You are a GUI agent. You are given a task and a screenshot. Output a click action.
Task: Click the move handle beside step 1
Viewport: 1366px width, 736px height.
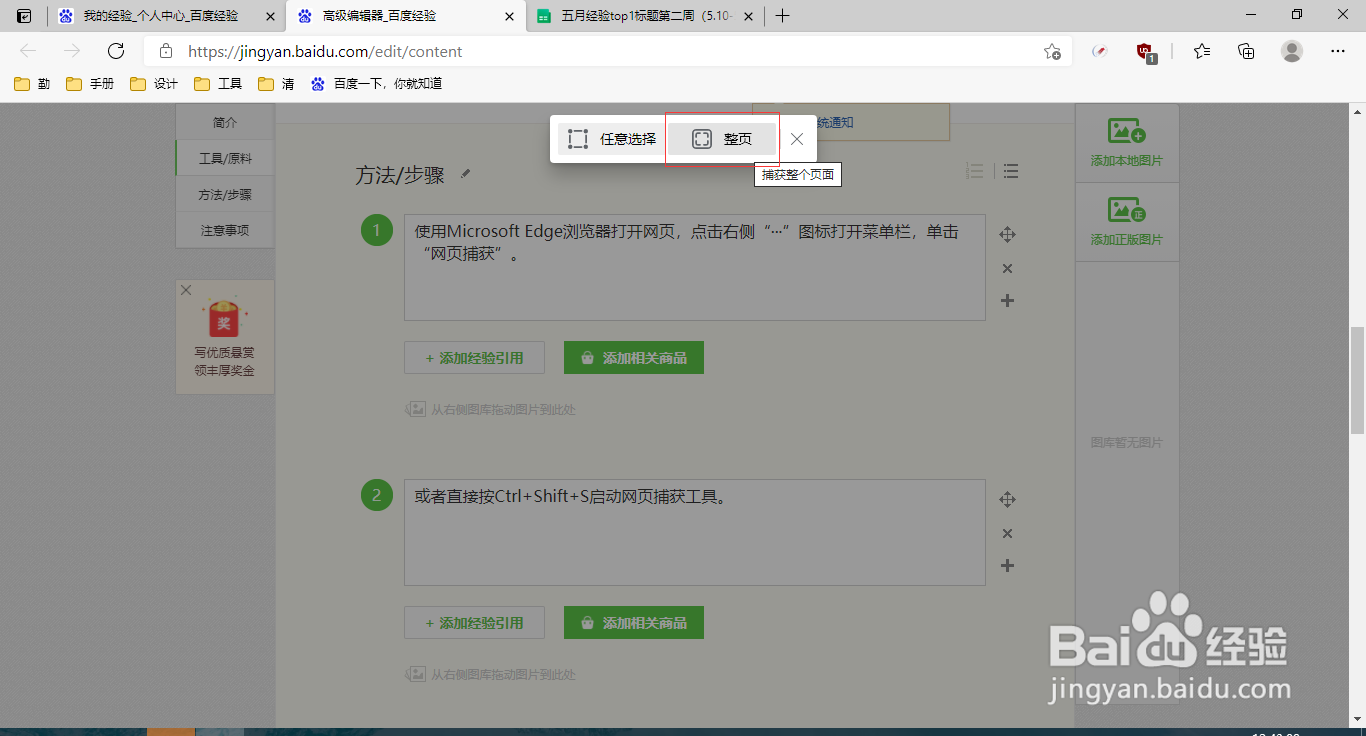(x=1007, y=233)
